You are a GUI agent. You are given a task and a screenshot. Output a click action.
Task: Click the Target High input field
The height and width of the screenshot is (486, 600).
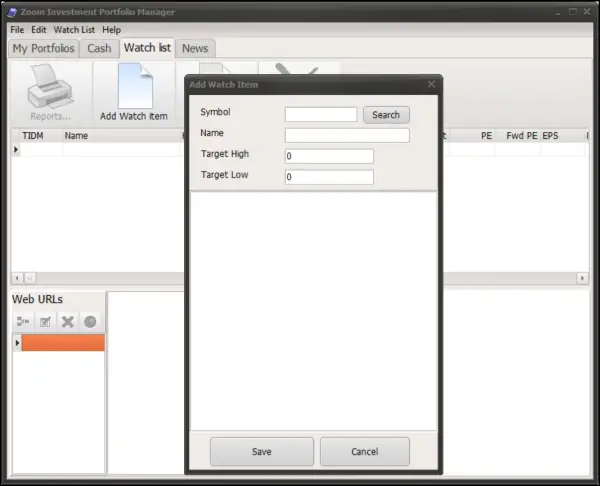point(329,156)
